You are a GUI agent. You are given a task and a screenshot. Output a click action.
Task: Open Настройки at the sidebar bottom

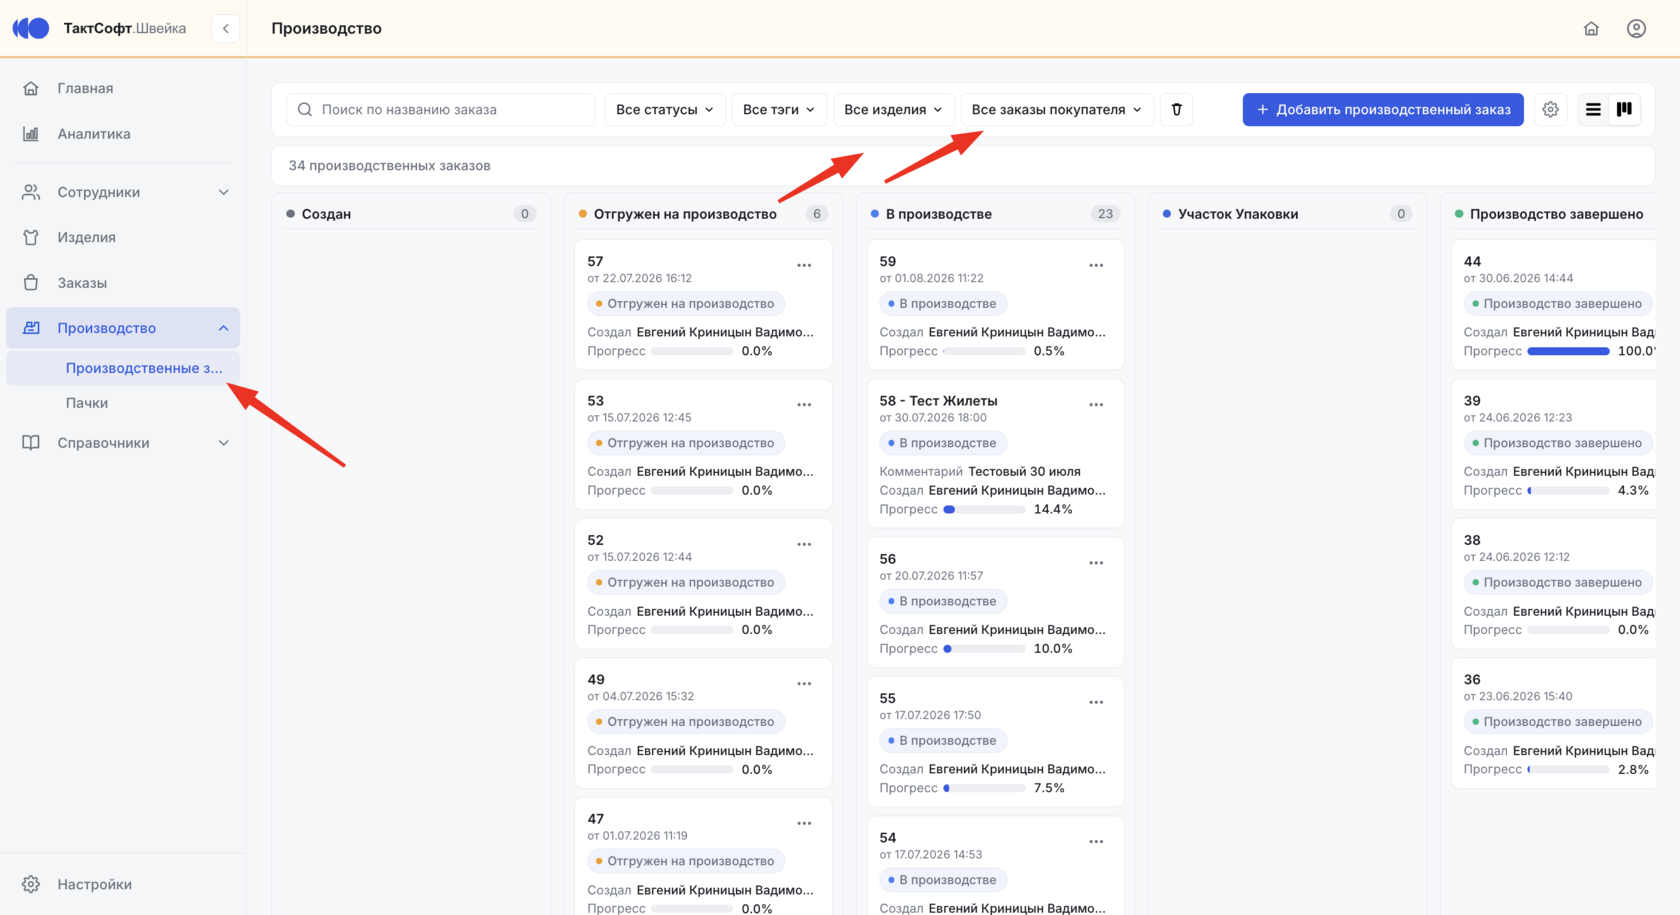[123, 884]
